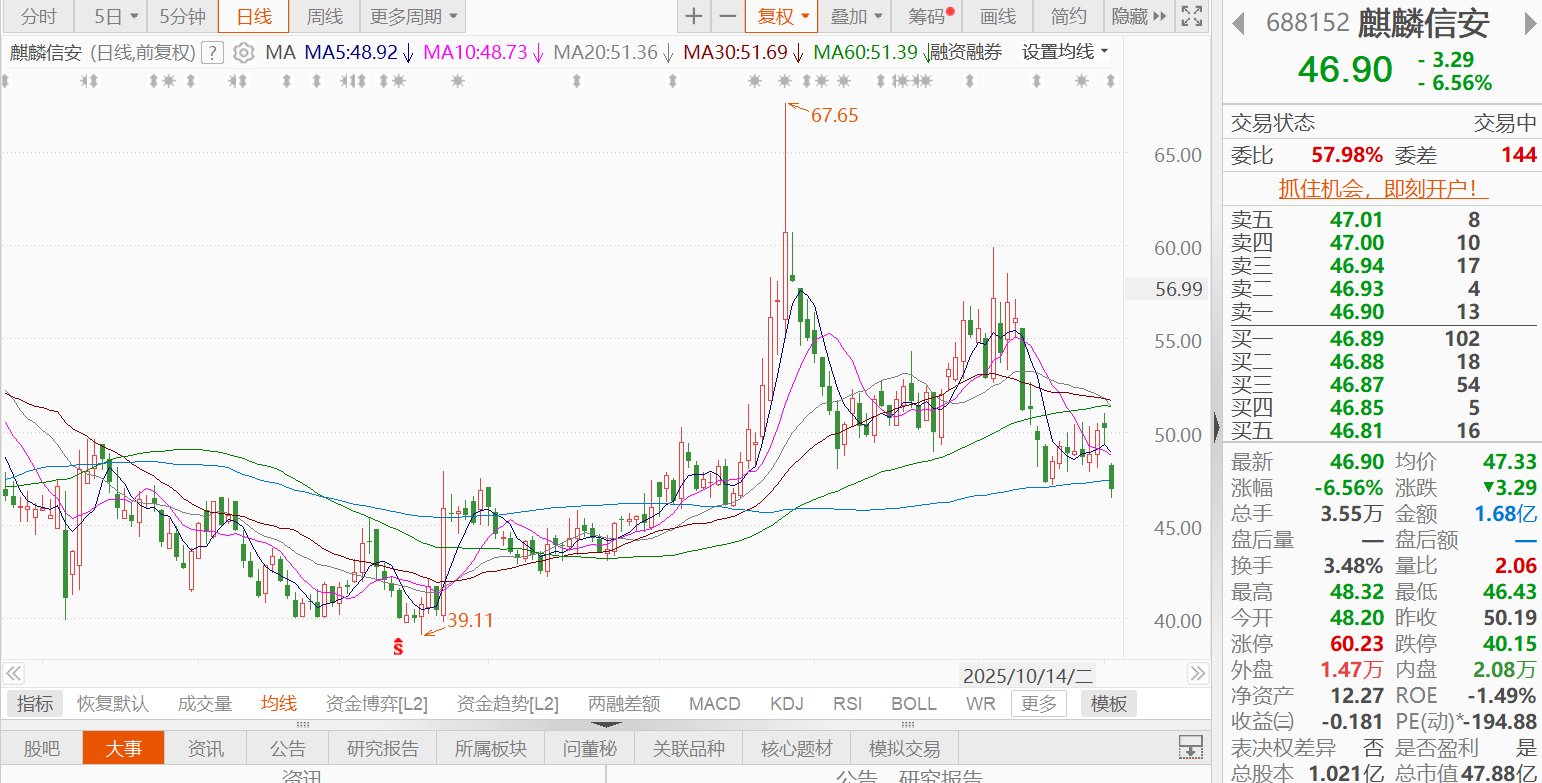The width and height of the screenshot is (1542, 783).
Task: Enter fullscreen chart mode icon
Action: (1190, 16)
